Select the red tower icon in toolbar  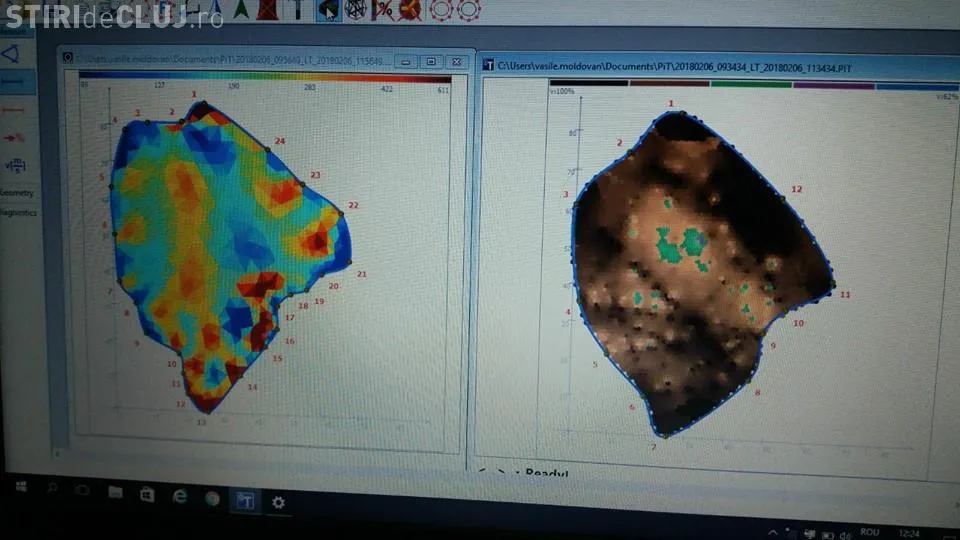tap(267, 9)
